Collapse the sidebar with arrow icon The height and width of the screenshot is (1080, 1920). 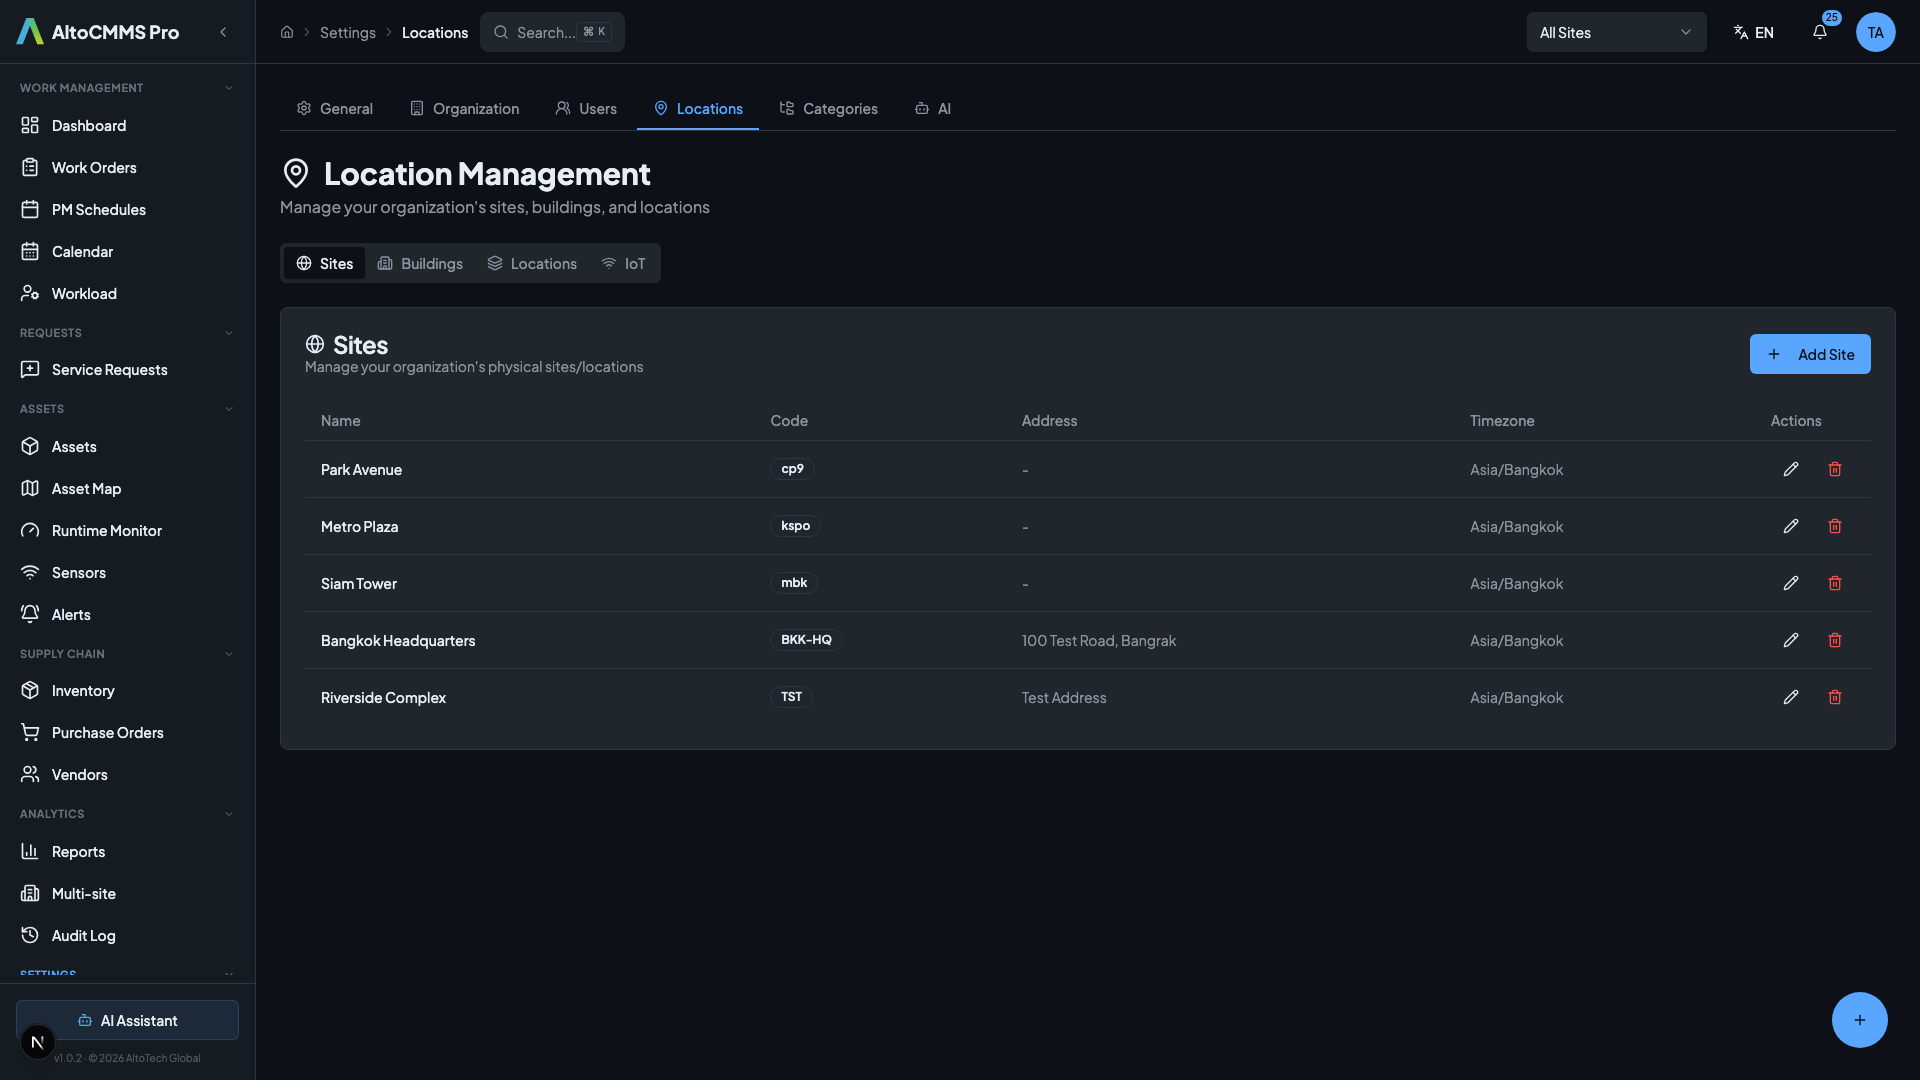tap(223, 32)
